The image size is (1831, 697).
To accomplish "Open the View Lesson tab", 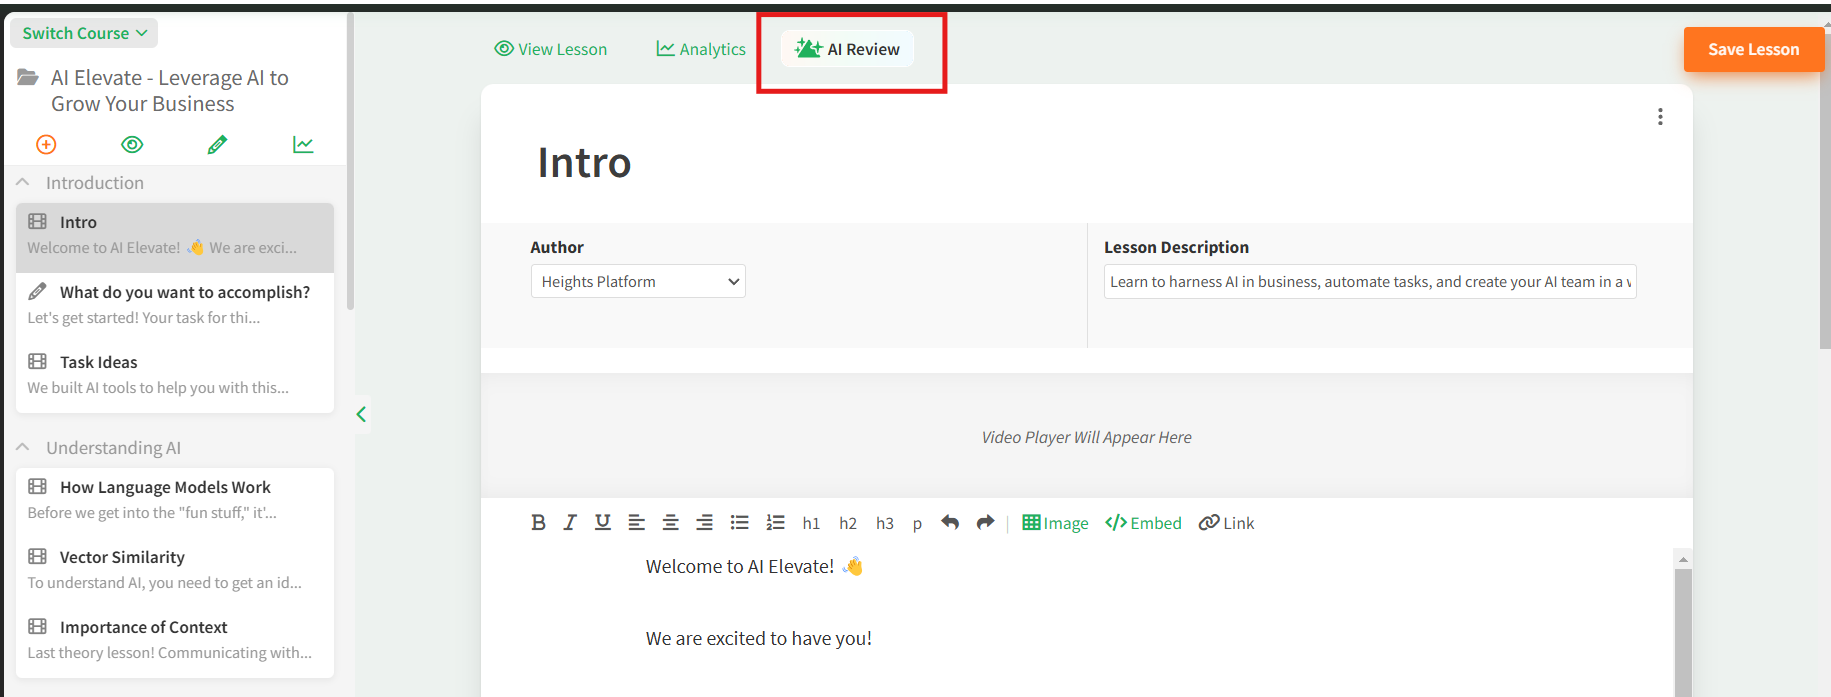I will point(551,49).
